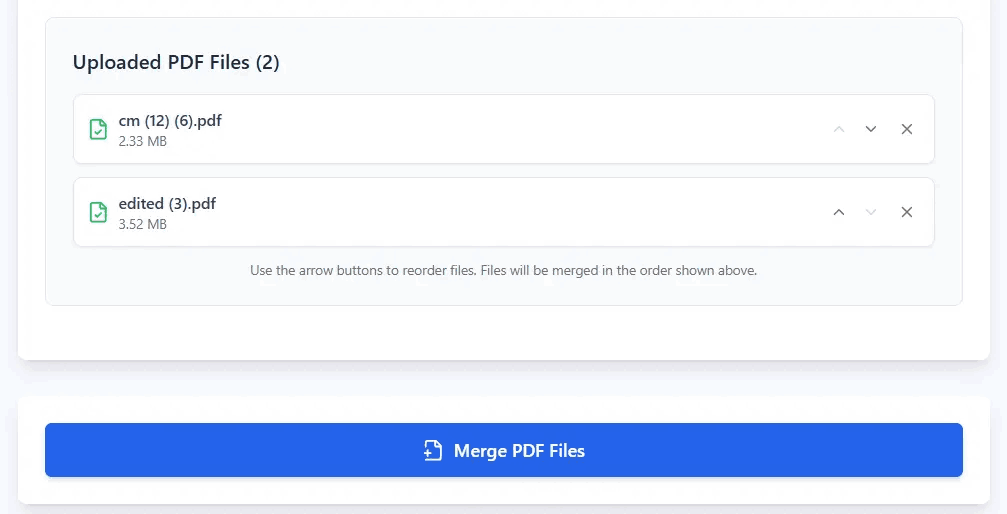
Task: Click the reorder instructions hint text
Action: (503, 271)
